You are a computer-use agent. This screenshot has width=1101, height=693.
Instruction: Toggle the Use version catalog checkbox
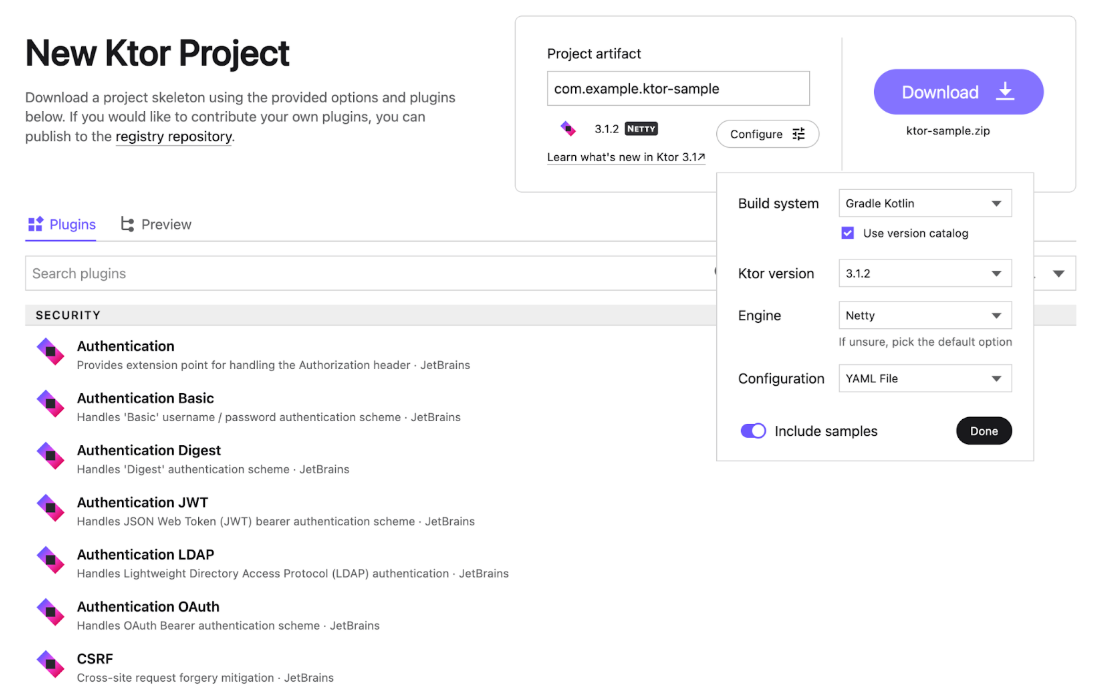848,233
